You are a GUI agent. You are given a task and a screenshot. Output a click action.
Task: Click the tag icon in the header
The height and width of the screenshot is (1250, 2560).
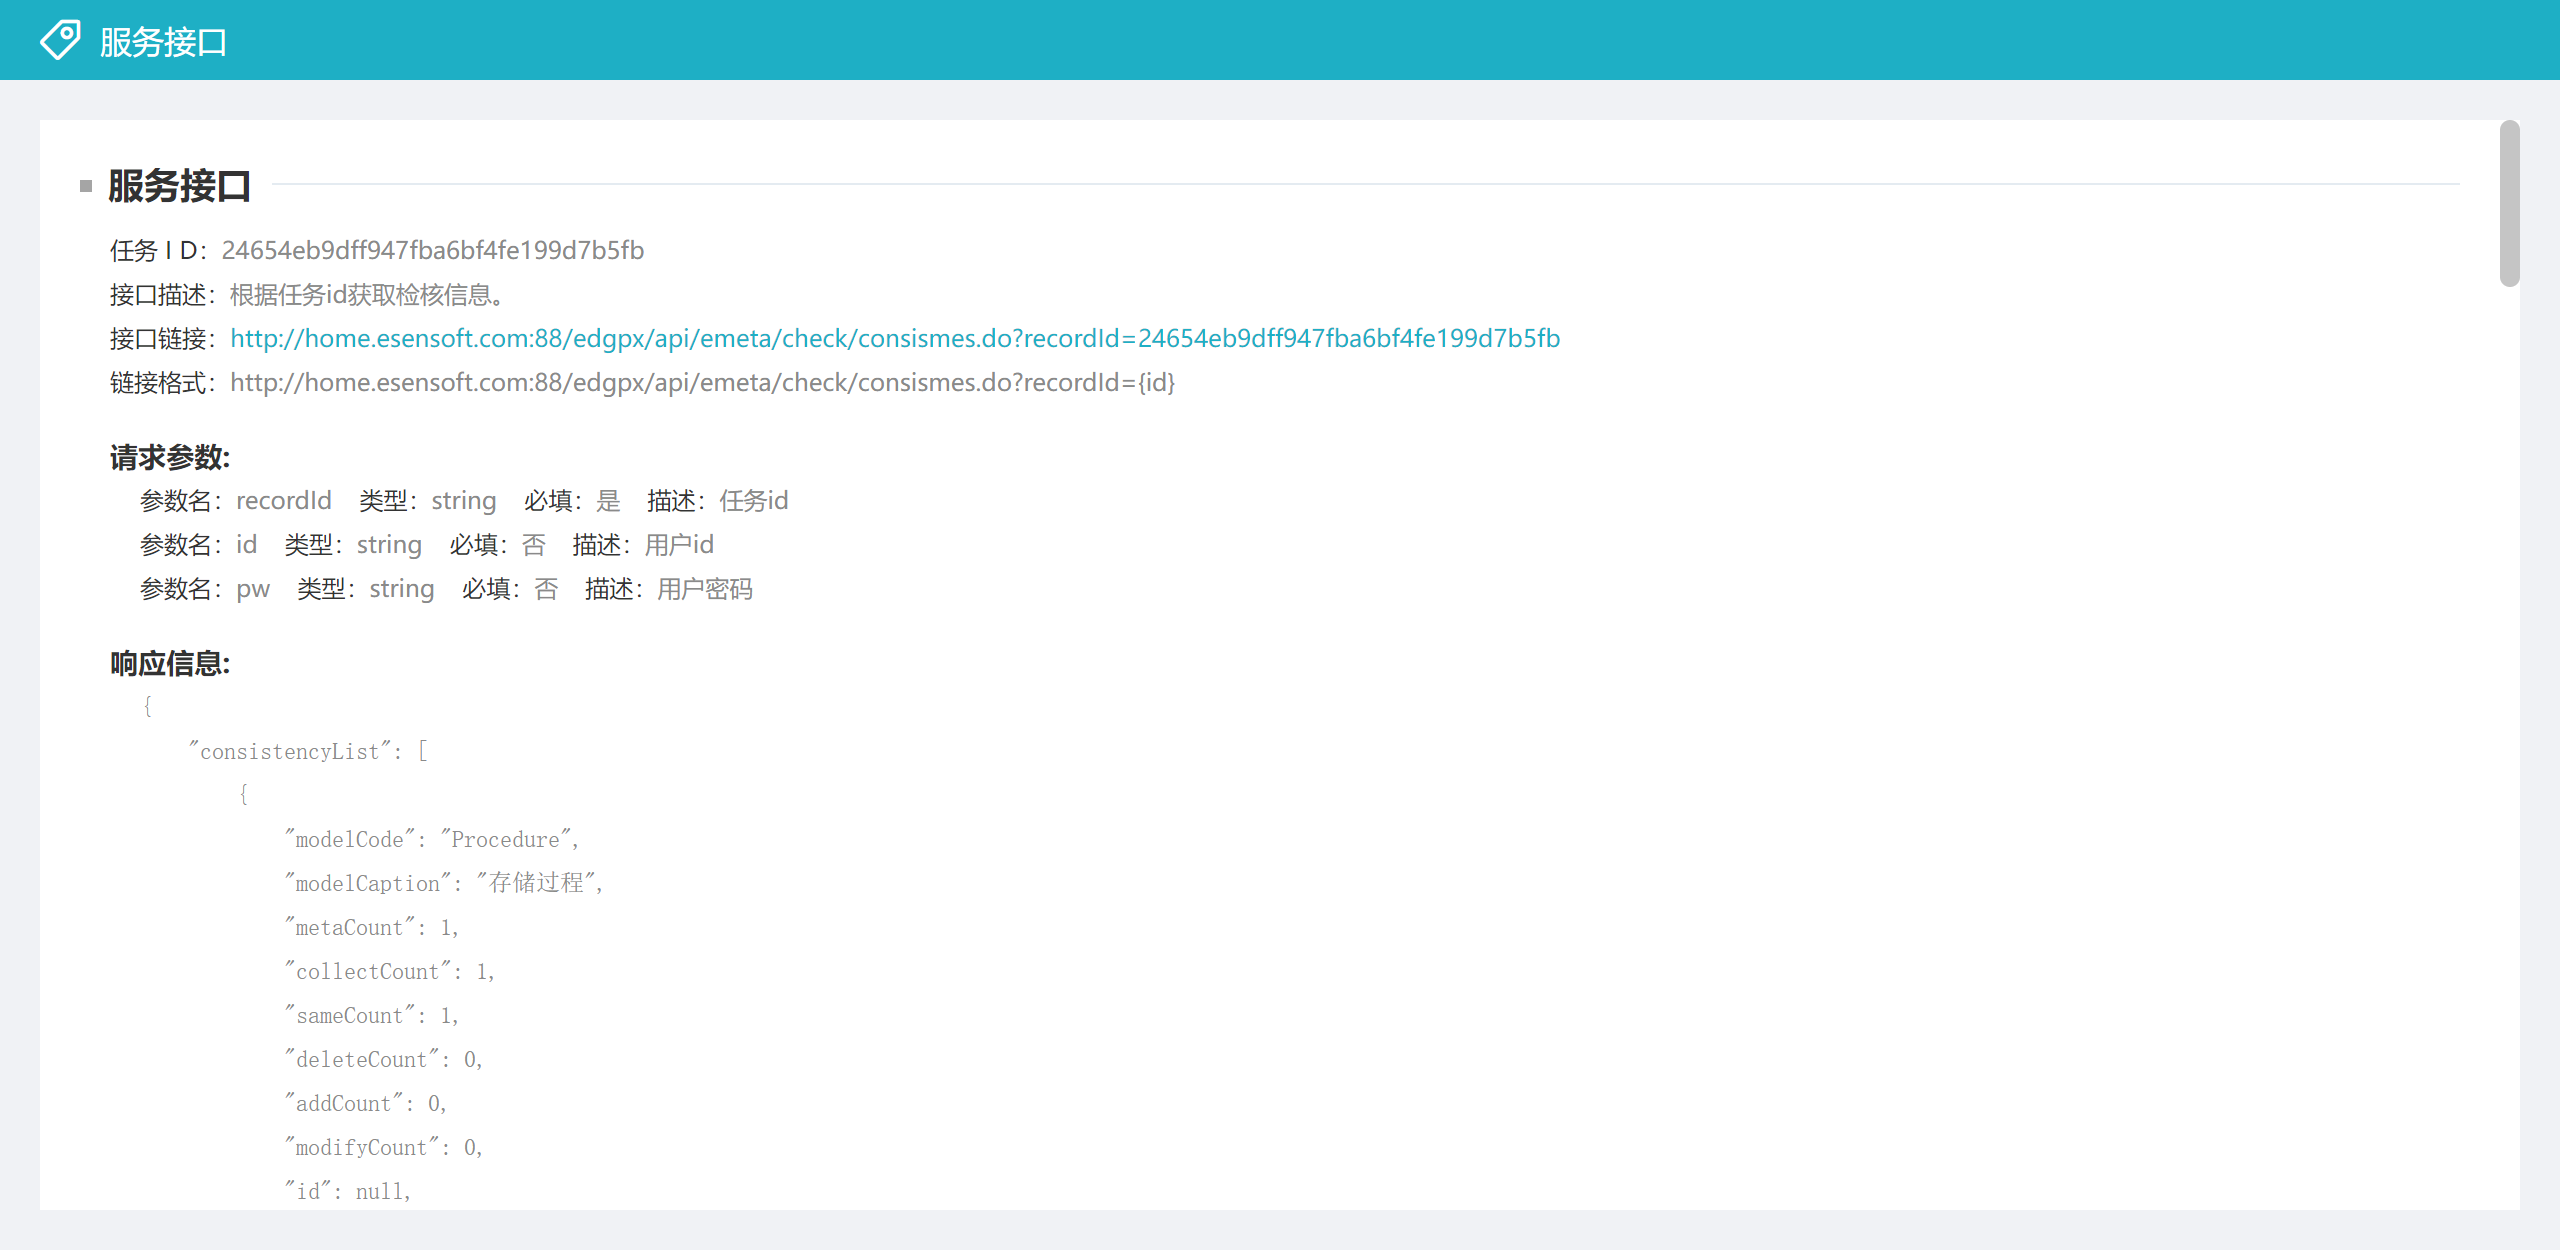(60, 40)
